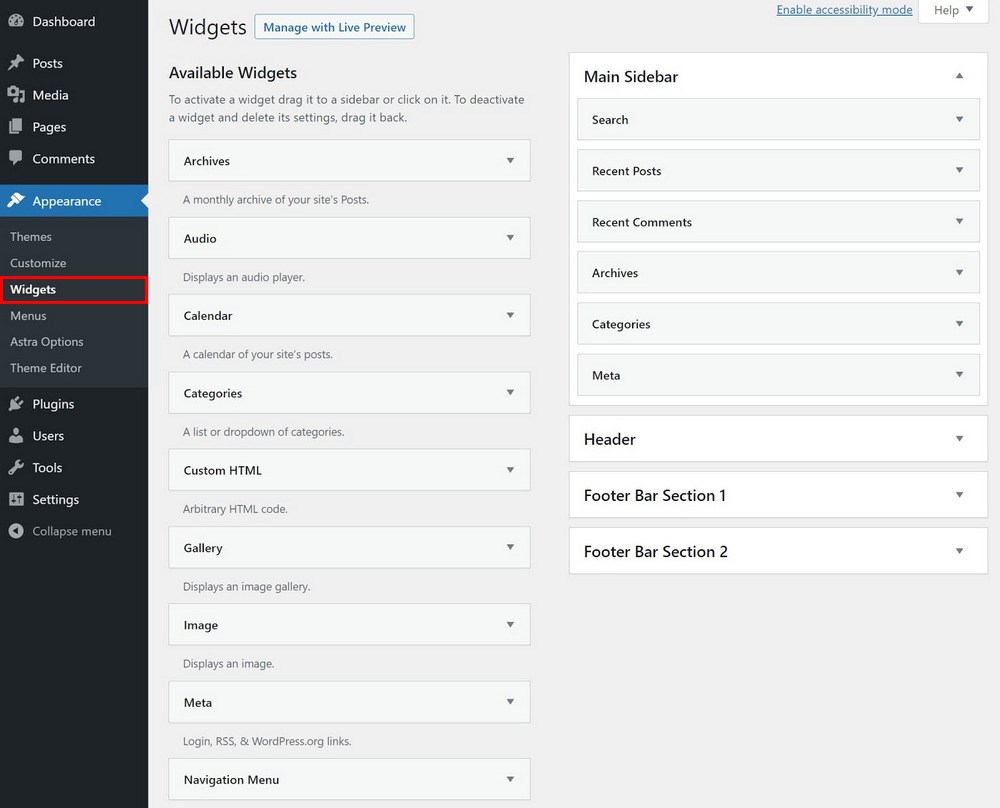Image resolution: width=1000 pixels, height=808 pixels.
Task: Expand Footer Bar Section 2 arrow
Action: pyautogui.click(x=959, y=551)
